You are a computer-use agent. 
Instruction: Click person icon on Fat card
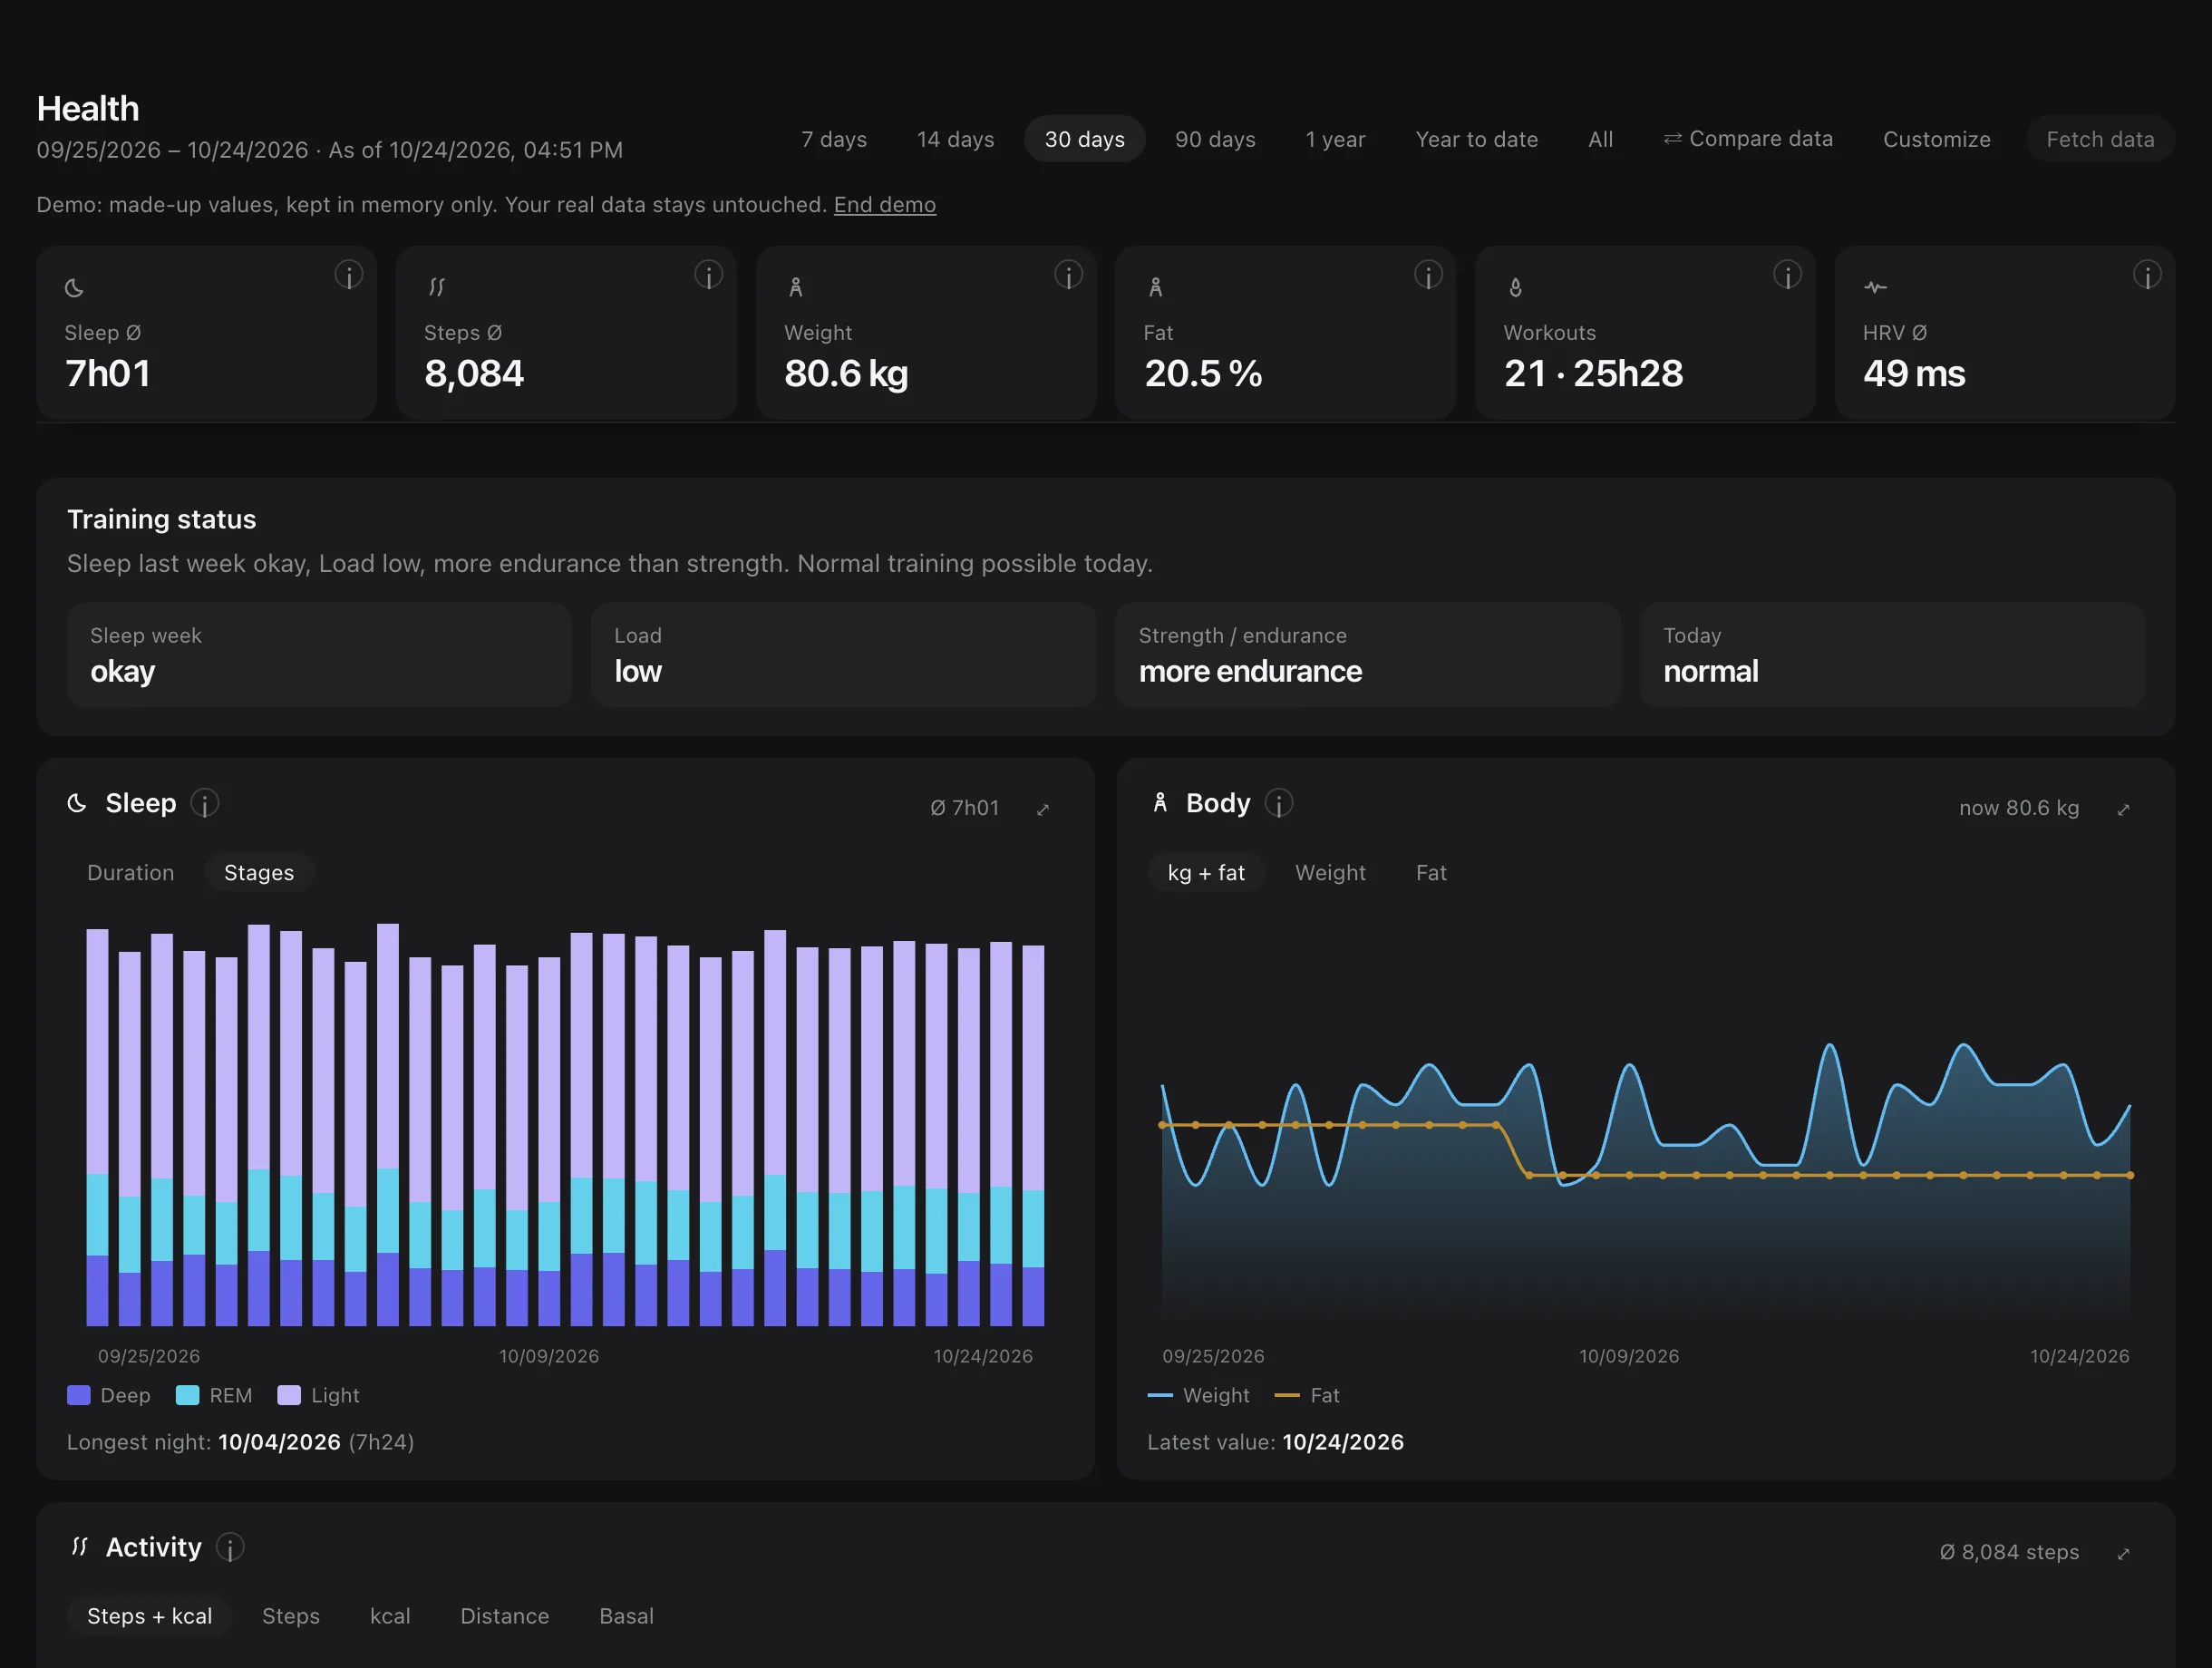click(x=1155, y=288)
